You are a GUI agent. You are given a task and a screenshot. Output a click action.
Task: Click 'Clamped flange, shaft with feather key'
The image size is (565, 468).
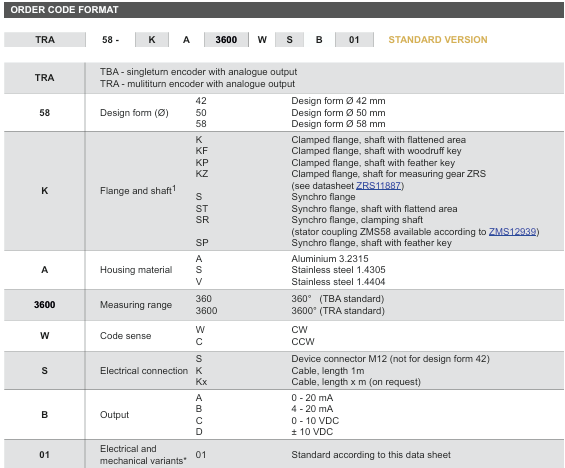click(x=373, y=163)
